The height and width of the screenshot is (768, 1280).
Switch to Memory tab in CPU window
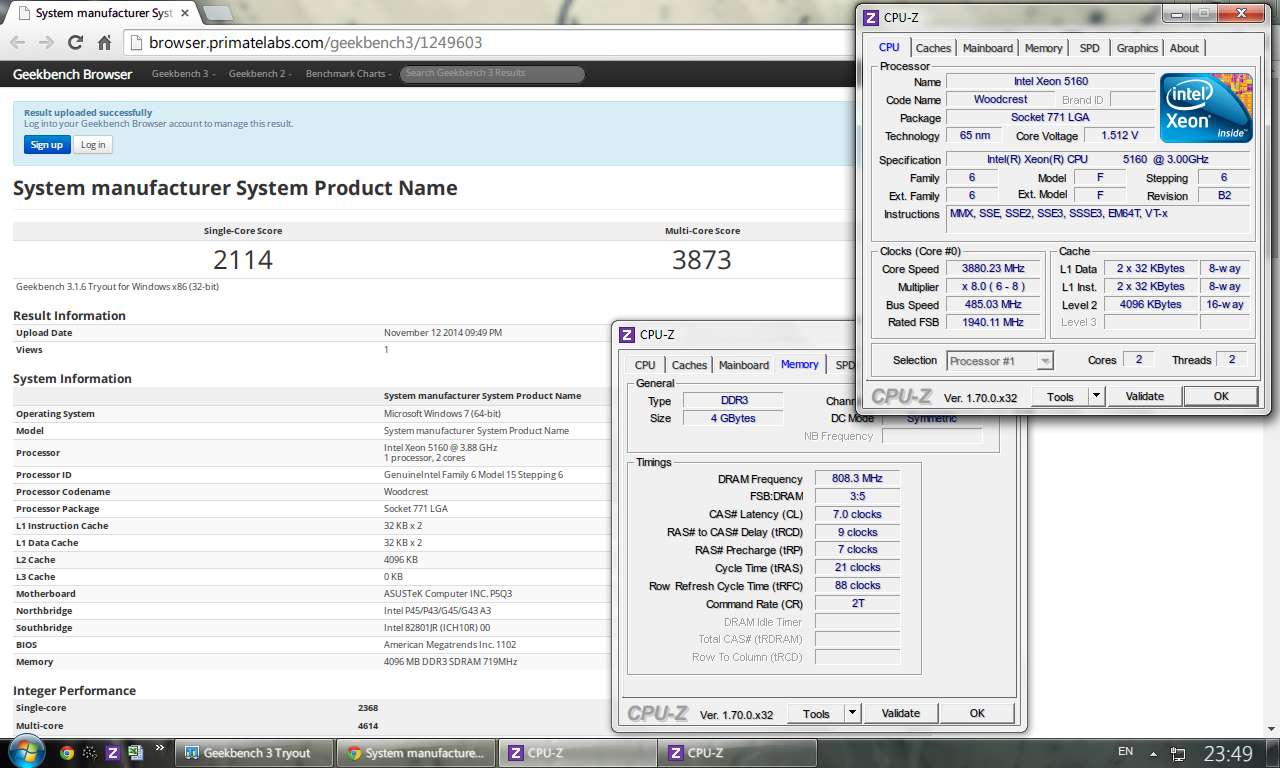(1043, 48)
